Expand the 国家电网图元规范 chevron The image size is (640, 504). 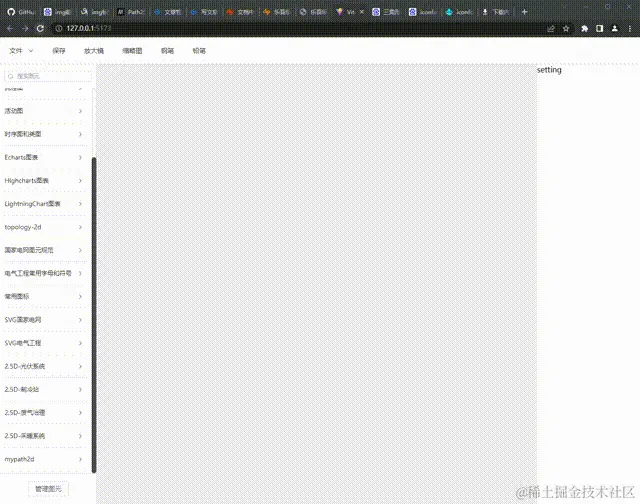click(x=80, y=250)
